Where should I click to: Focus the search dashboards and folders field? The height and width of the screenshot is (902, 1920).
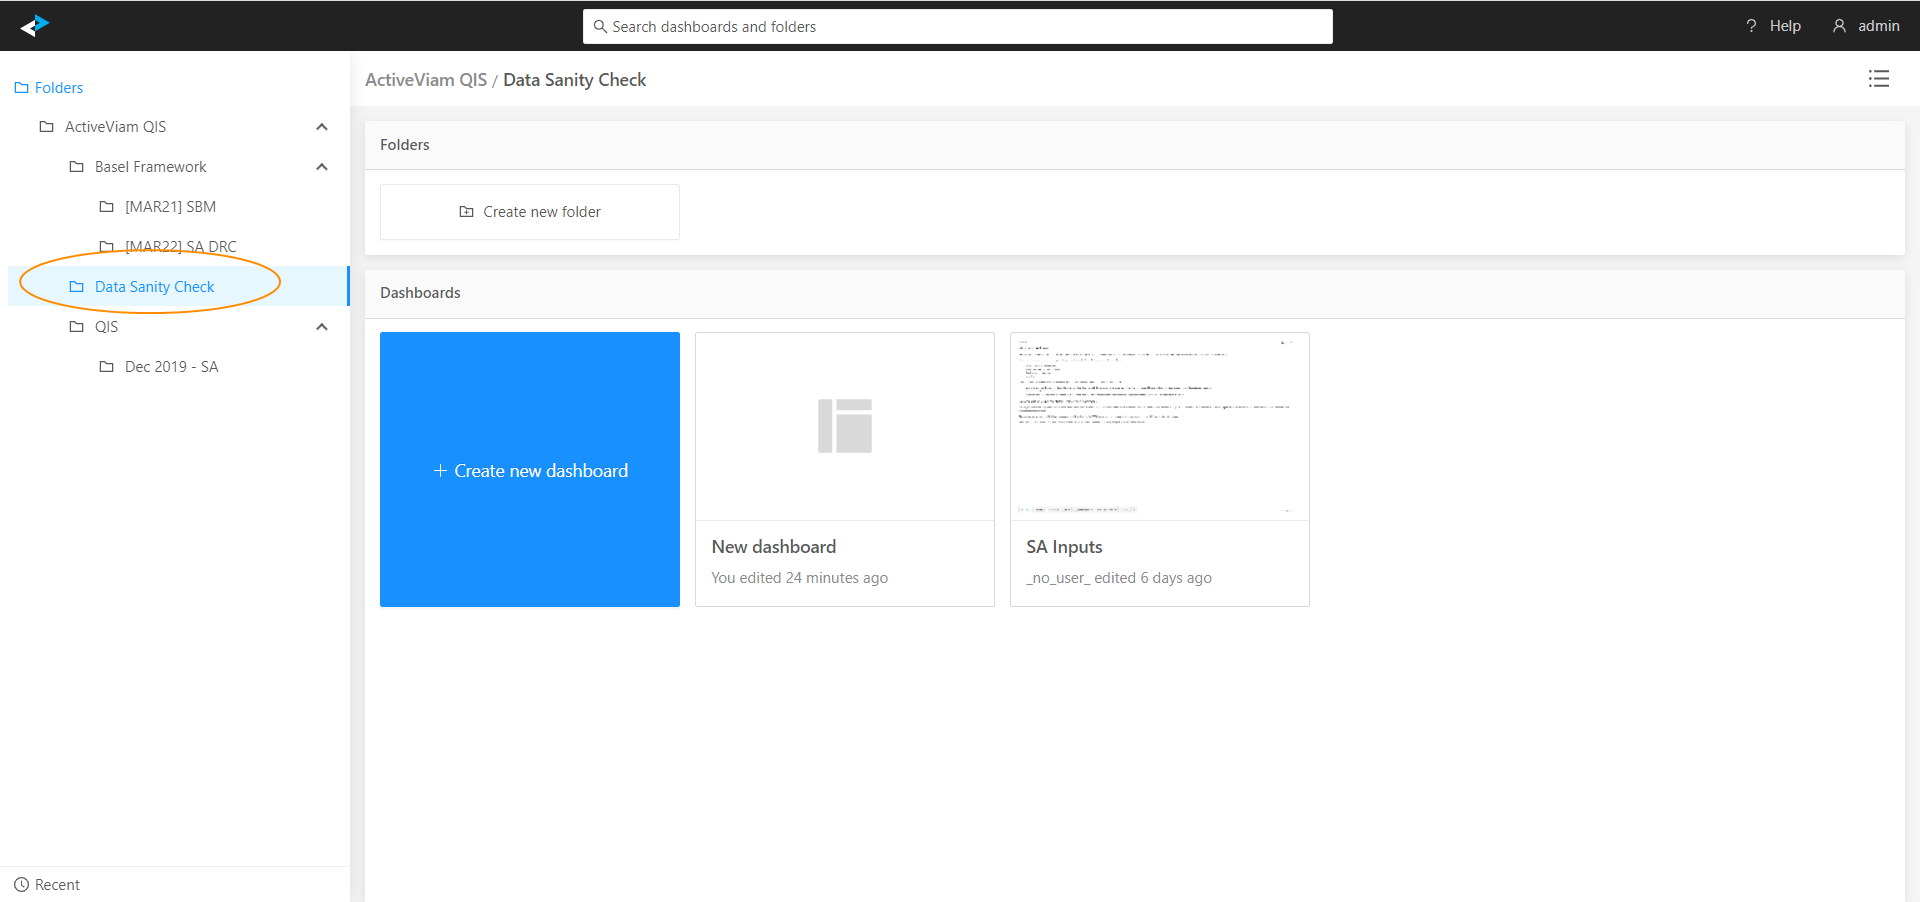coord(957,27)
